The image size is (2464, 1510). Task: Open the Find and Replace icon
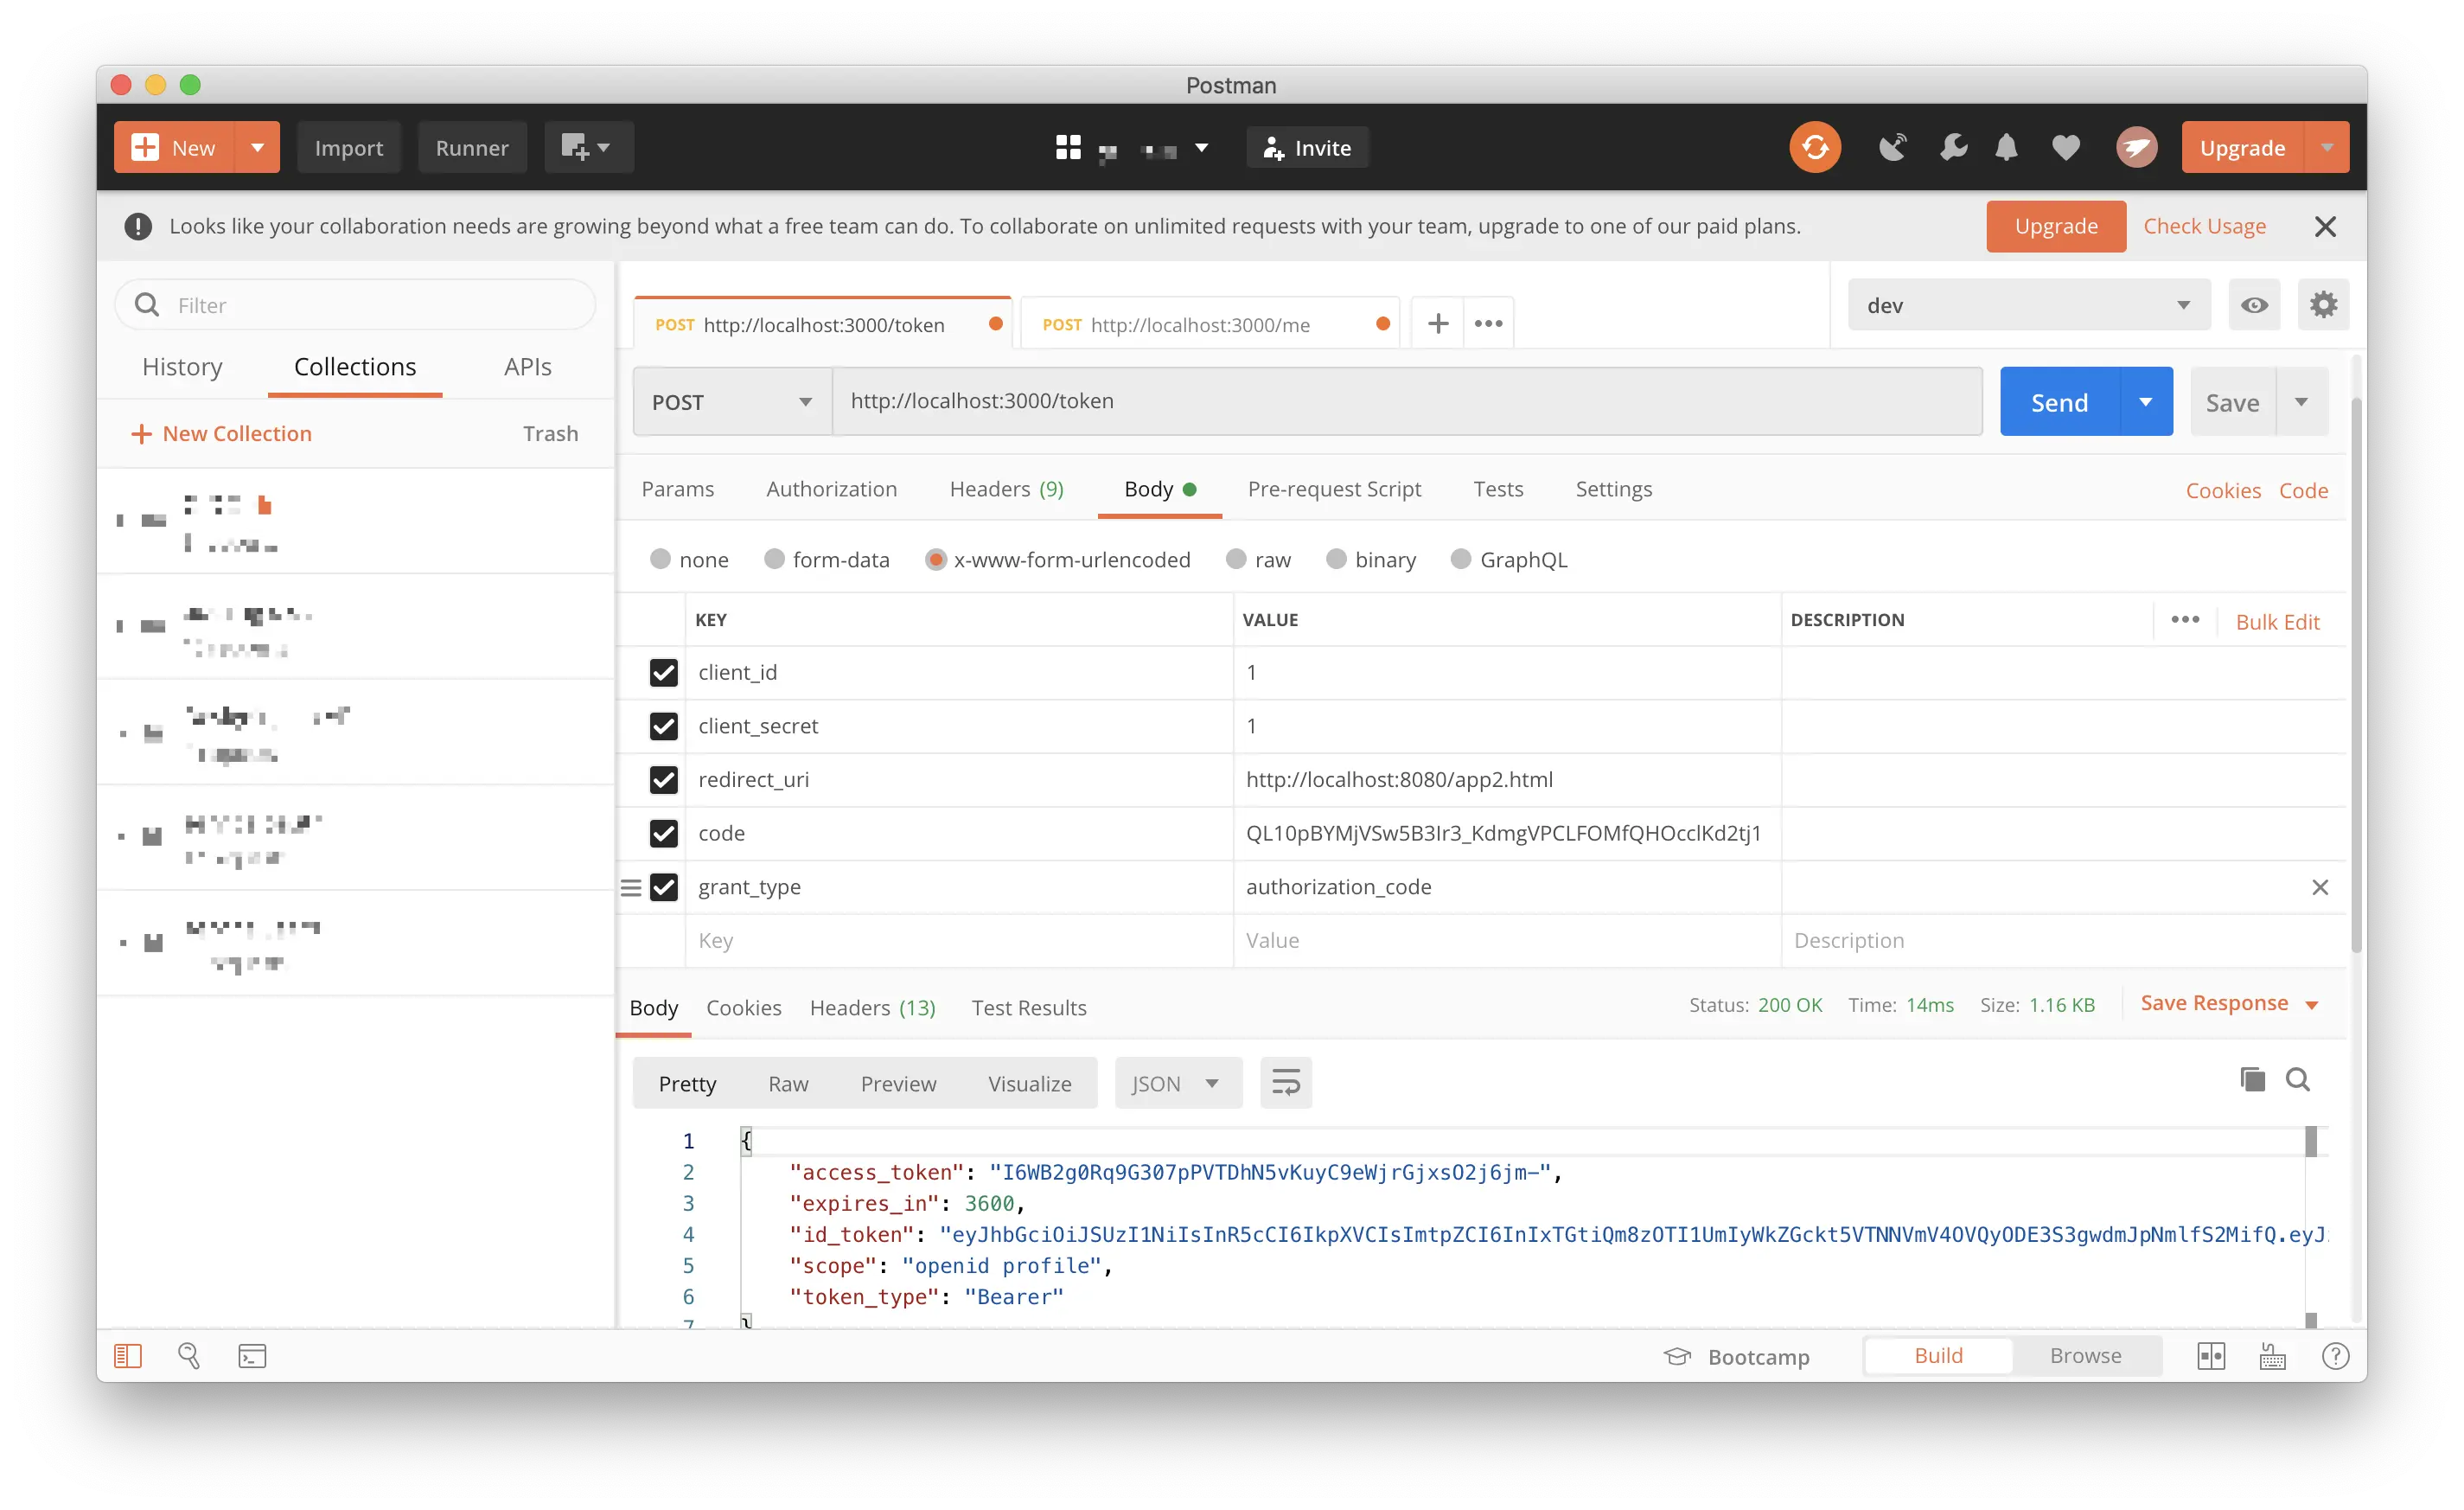tap(189, 1356)
